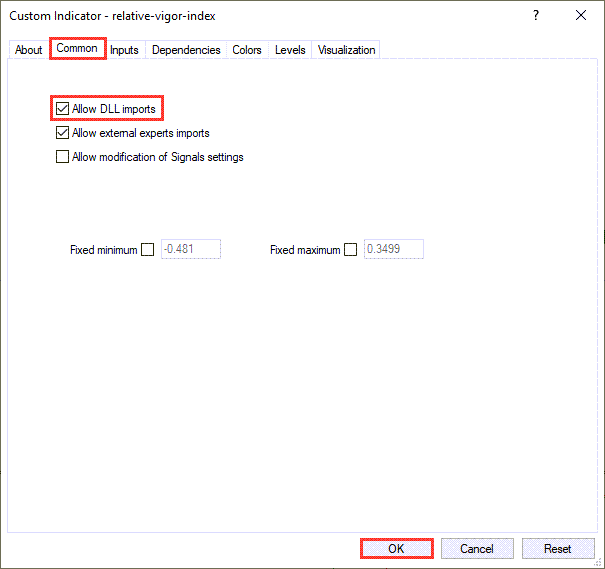This screenshot has height=569, width=605.
Task: Switch to the Levels tab
Action: [290, 50]
